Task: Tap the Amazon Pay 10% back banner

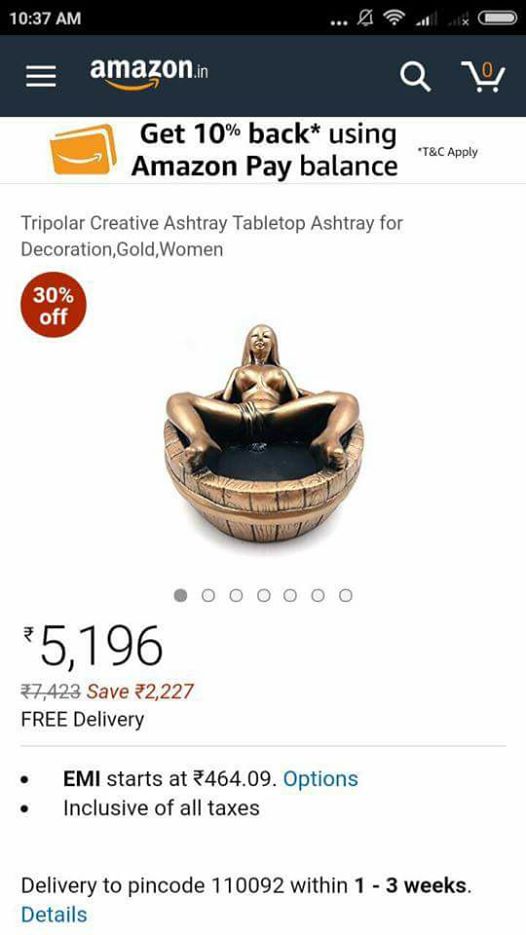Action: [263, 150]
